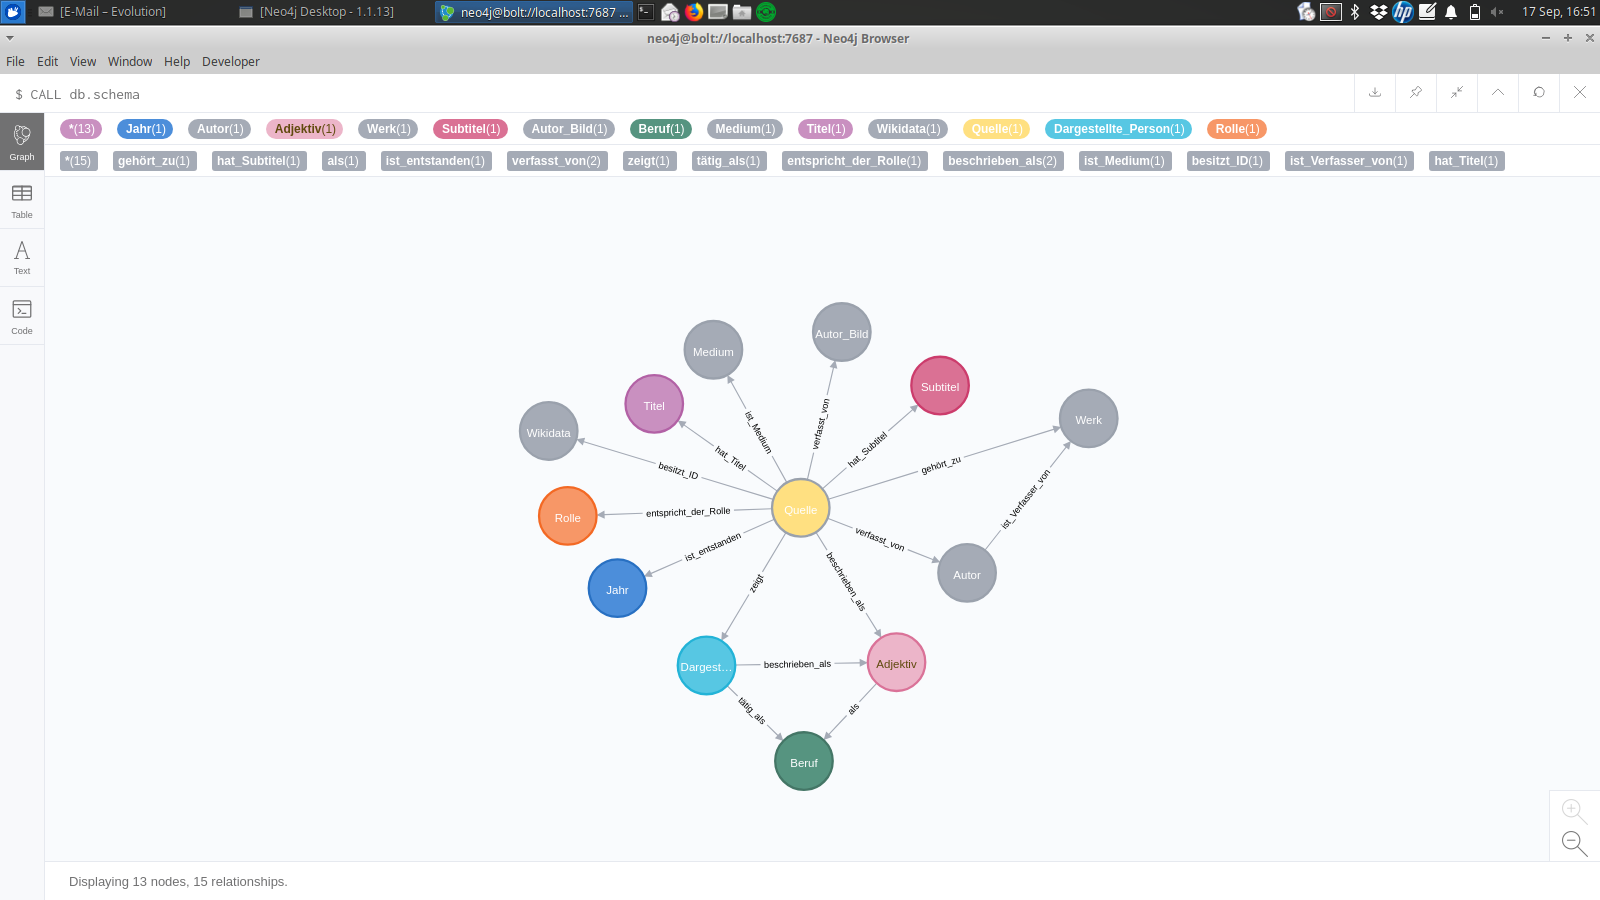This screenshot has height=900, width=1600.
Task: Open the Table view
Action: pos(22,200)
